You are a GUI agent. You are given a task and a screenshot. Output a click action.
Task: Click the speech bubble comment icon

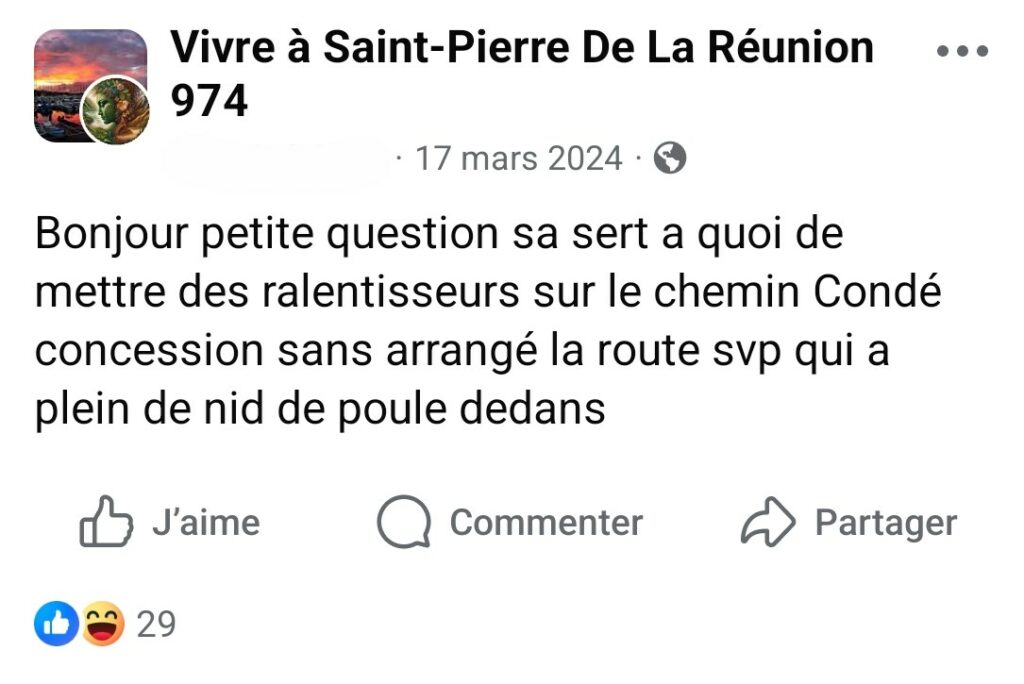[x=403, y=523]
